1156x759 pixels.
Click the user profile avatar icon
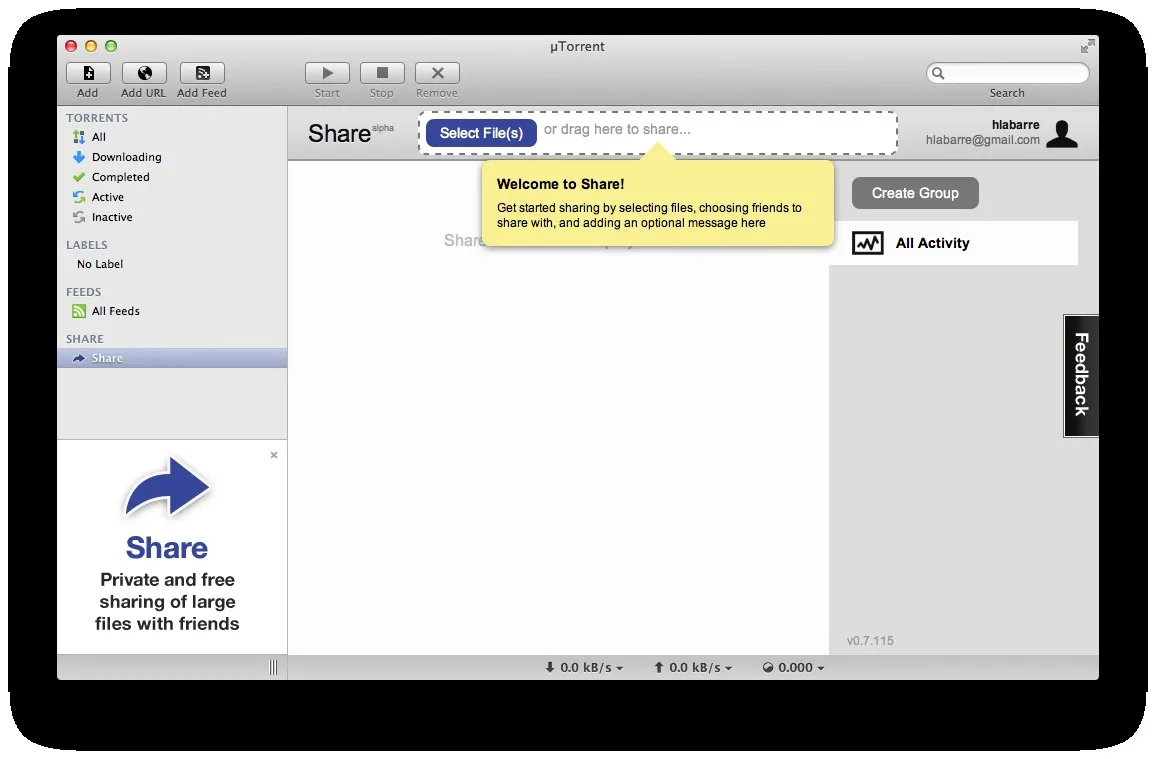click(x=1062, y=133)
